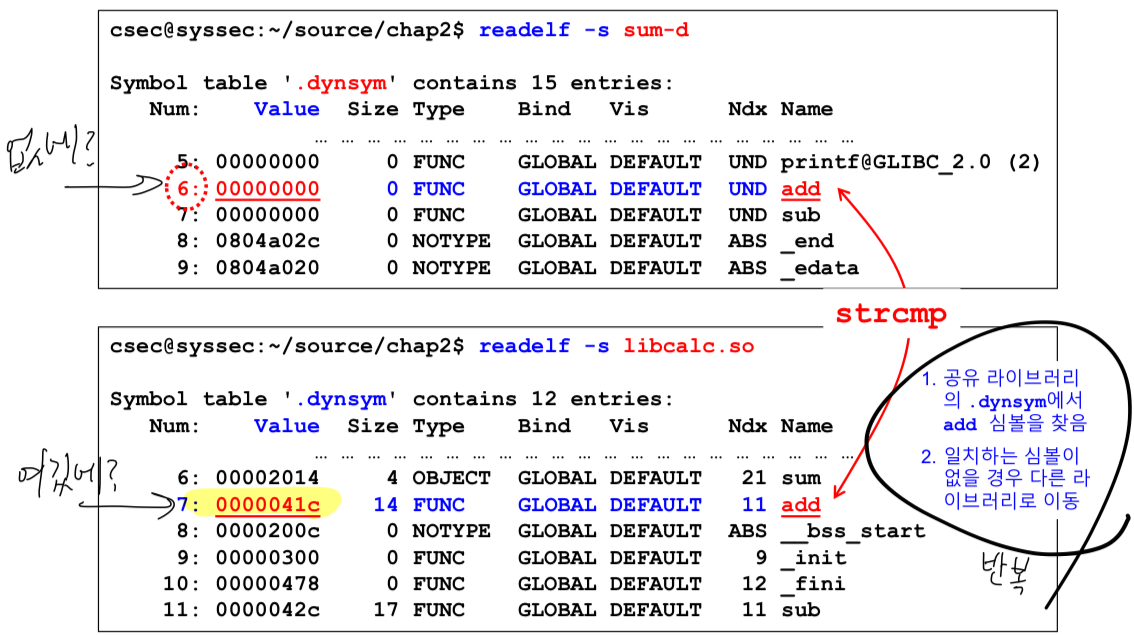Click the value '00002014' in the sum row

(x=268, y=478)
